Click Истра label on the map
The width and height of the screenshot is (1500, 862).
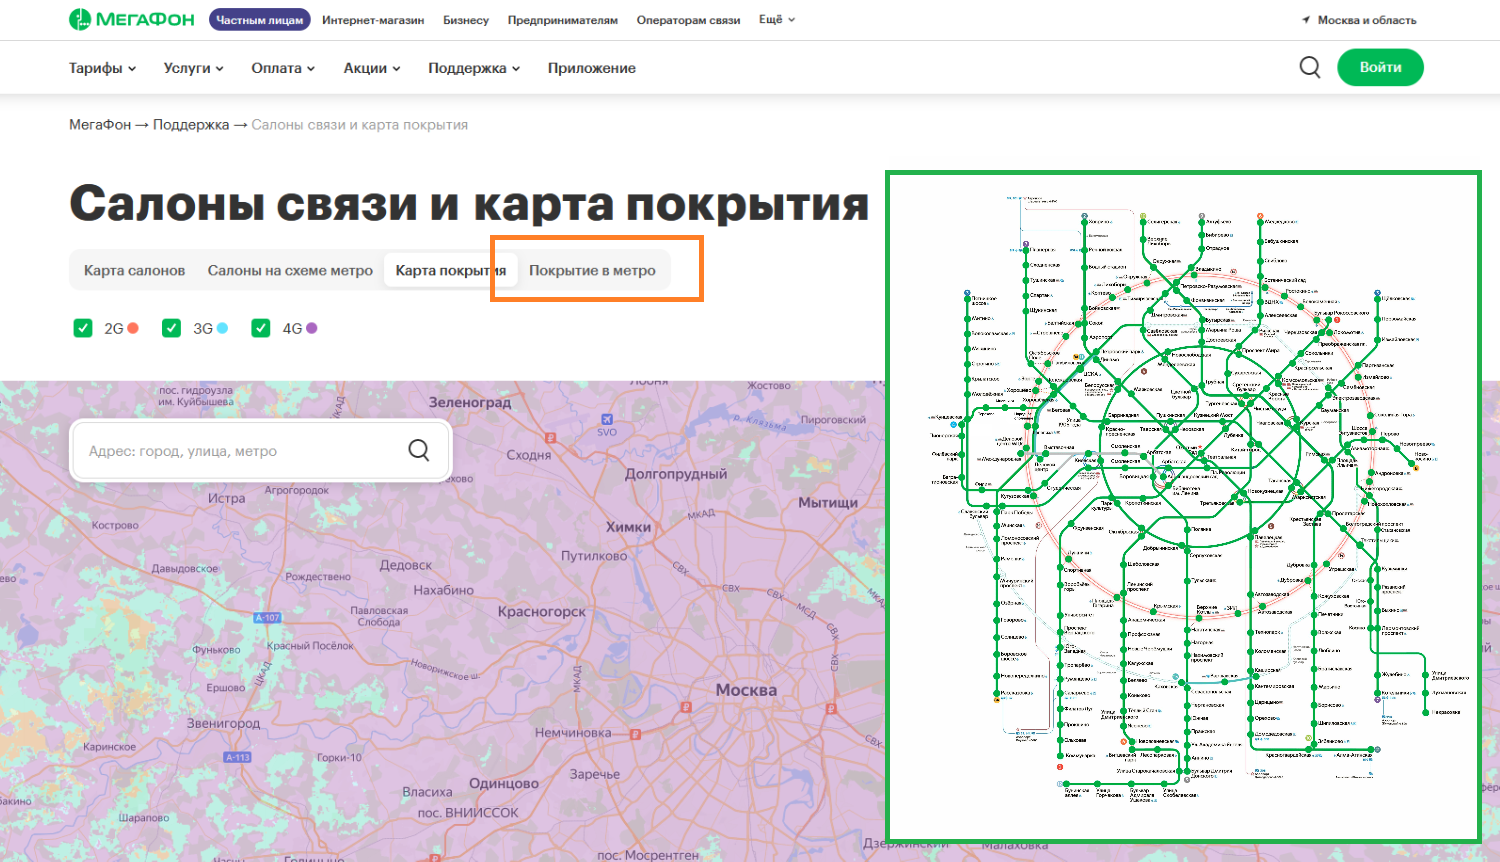tap(227, 498)
